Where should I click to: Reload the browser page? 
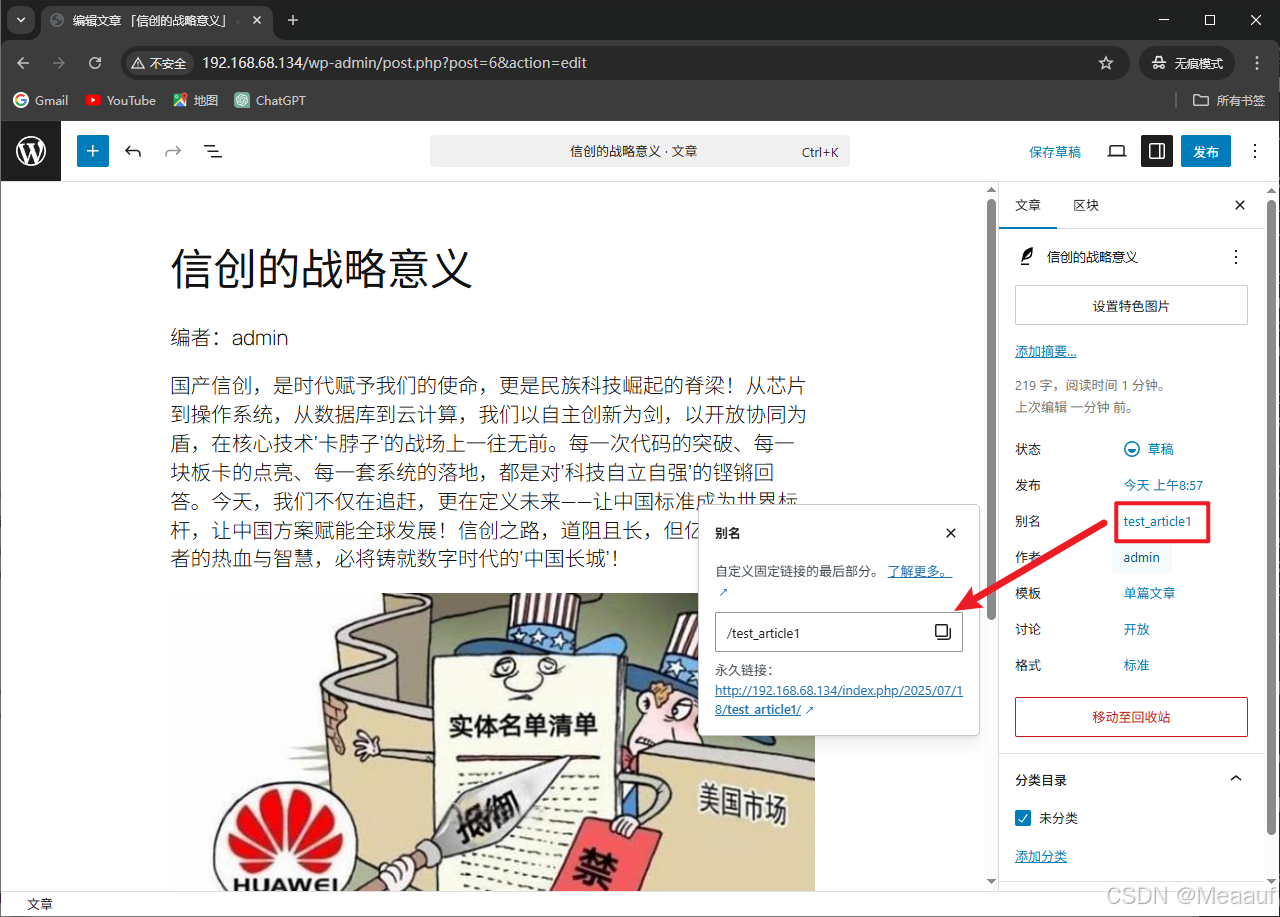pos(95,63)
